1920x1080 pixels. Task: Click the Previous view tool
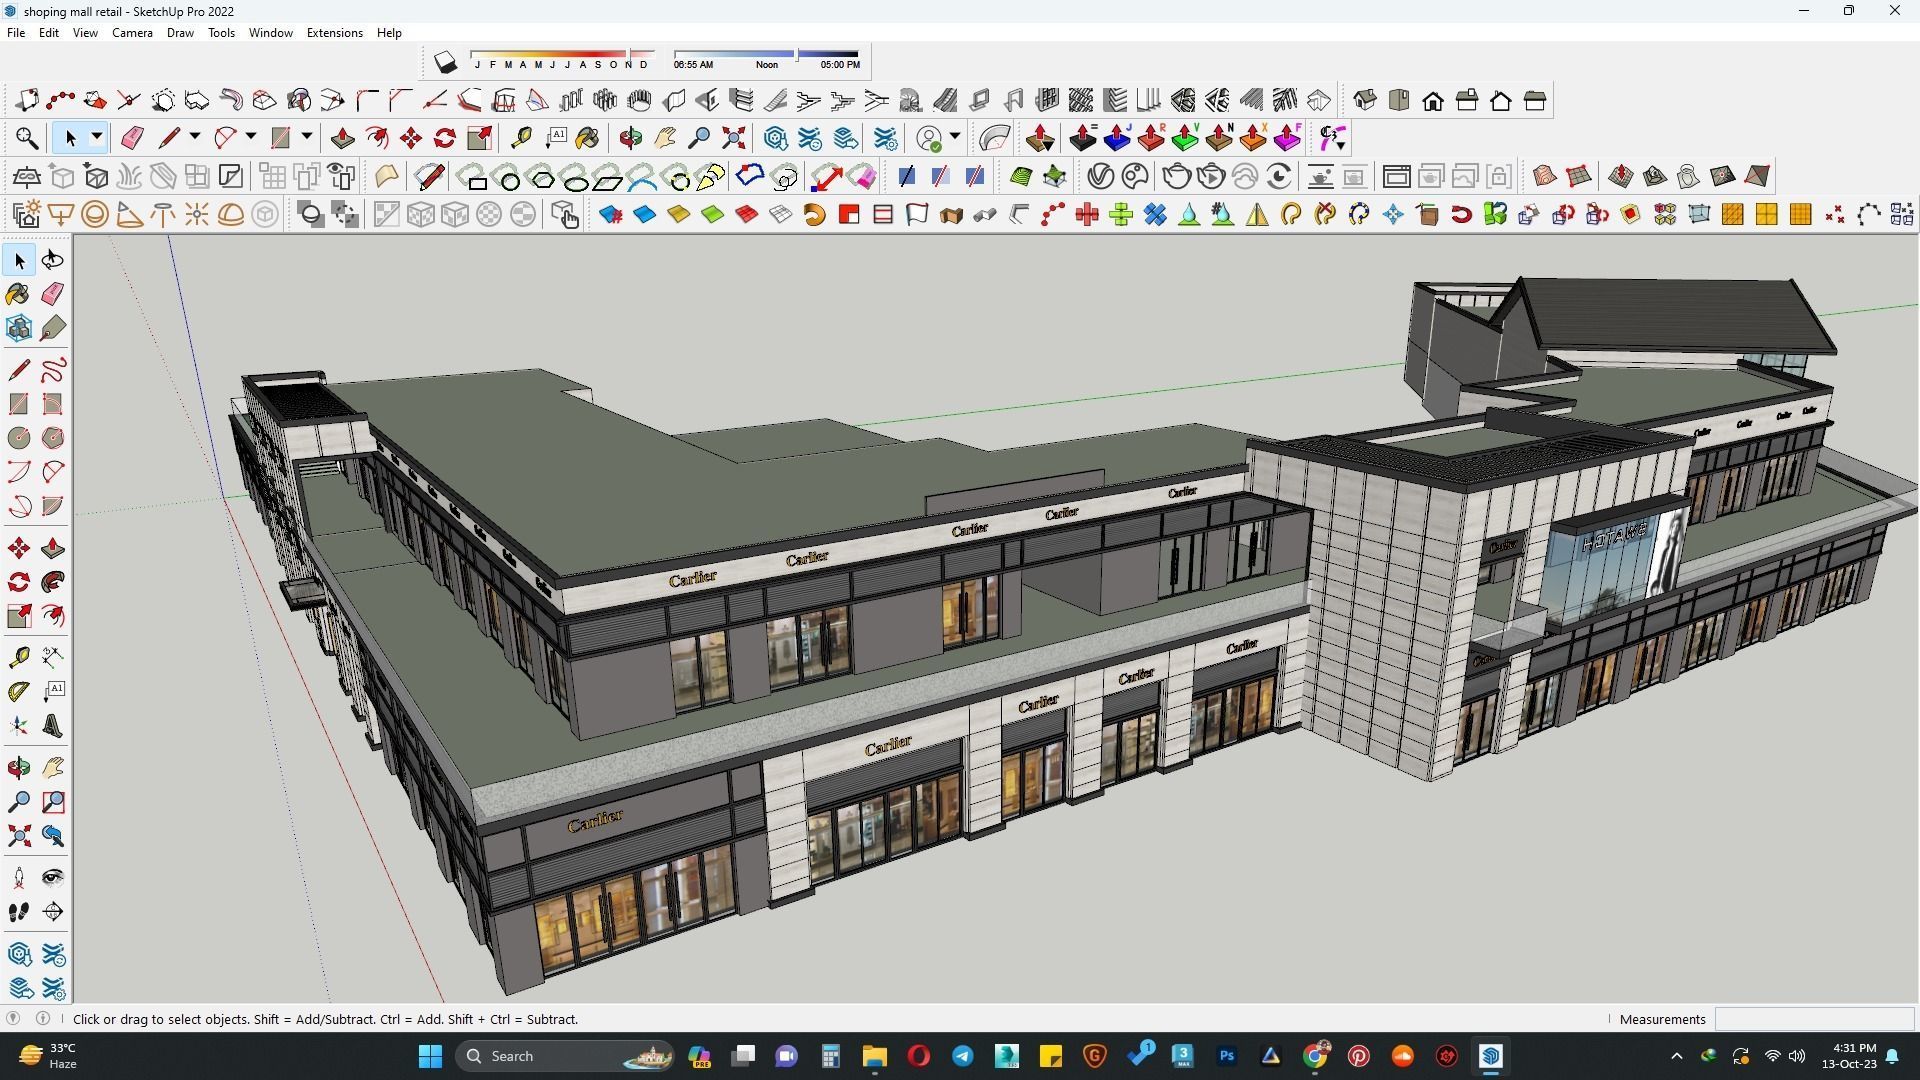point(53,836)
